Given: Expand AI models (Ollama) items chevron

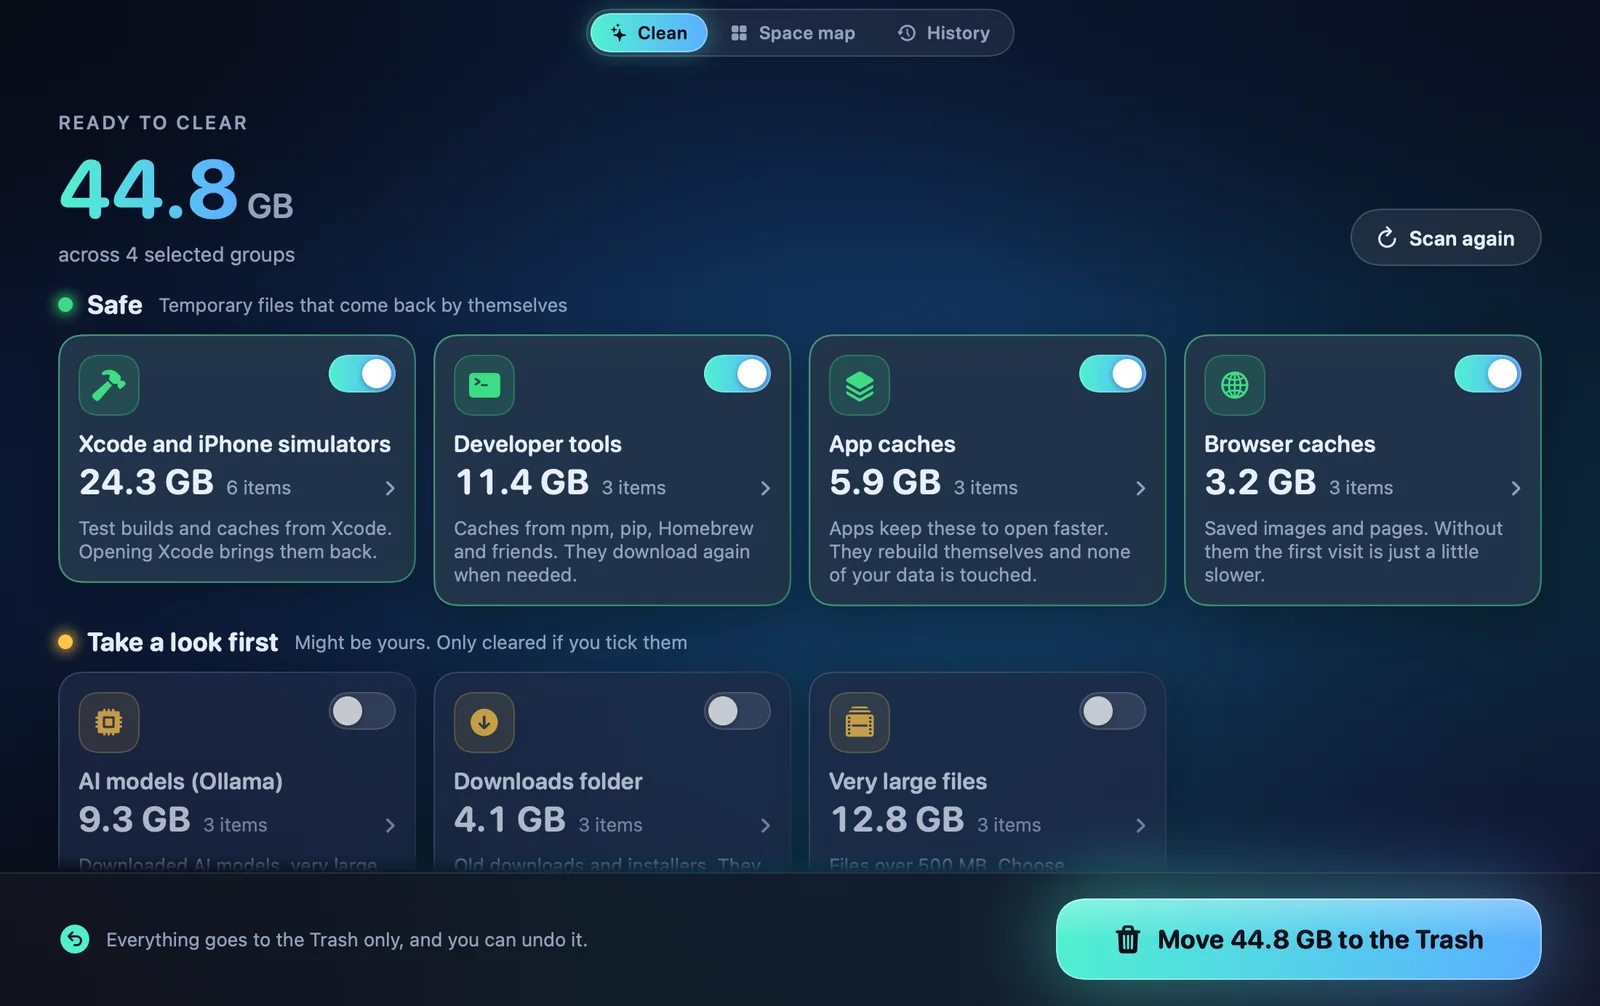Looking at the screenshot, I should point(390,825).
